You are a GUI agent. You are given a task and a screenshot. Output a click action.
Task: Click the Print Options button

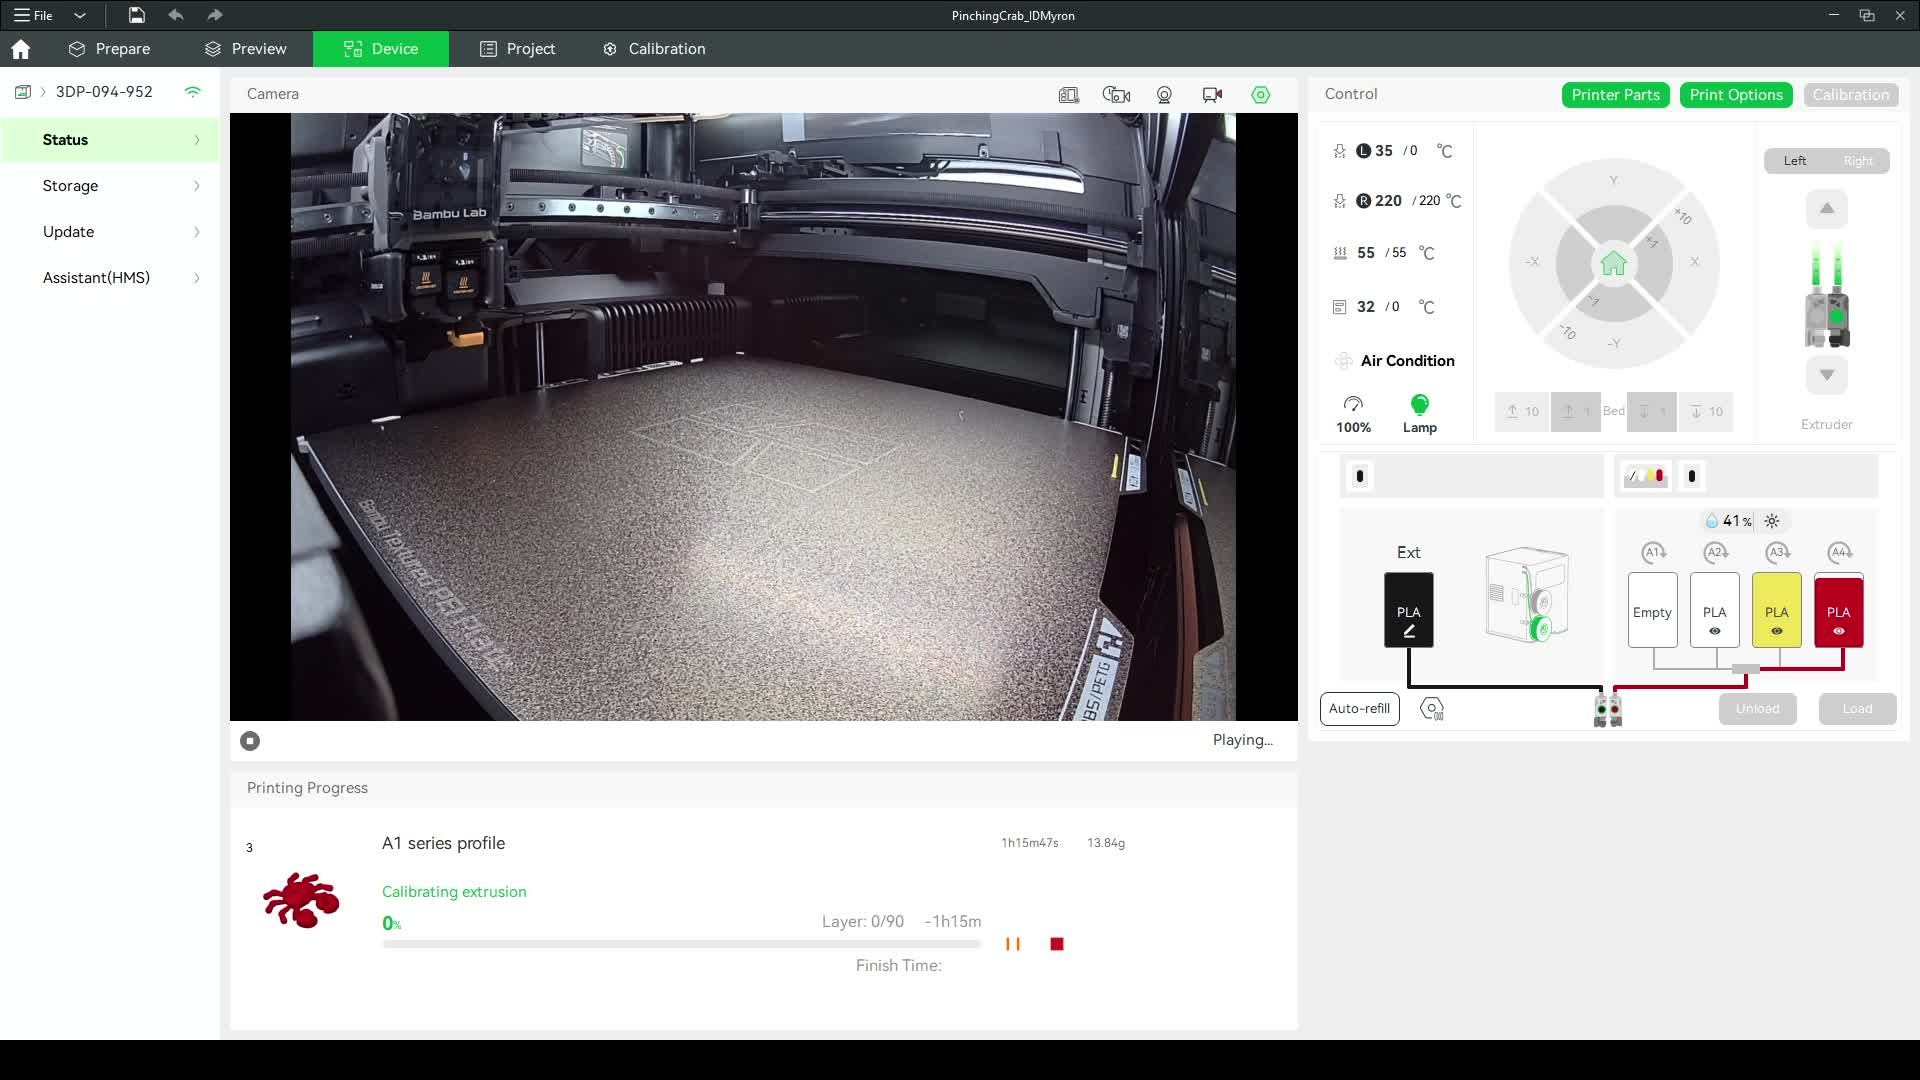tap(1735, 95)
